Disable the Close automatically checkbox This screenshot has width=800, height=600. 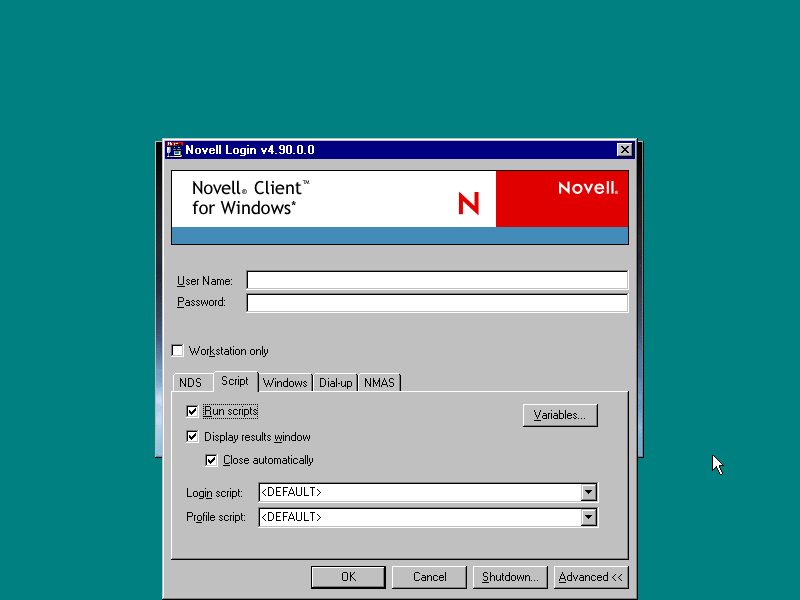tap(211, 460)
